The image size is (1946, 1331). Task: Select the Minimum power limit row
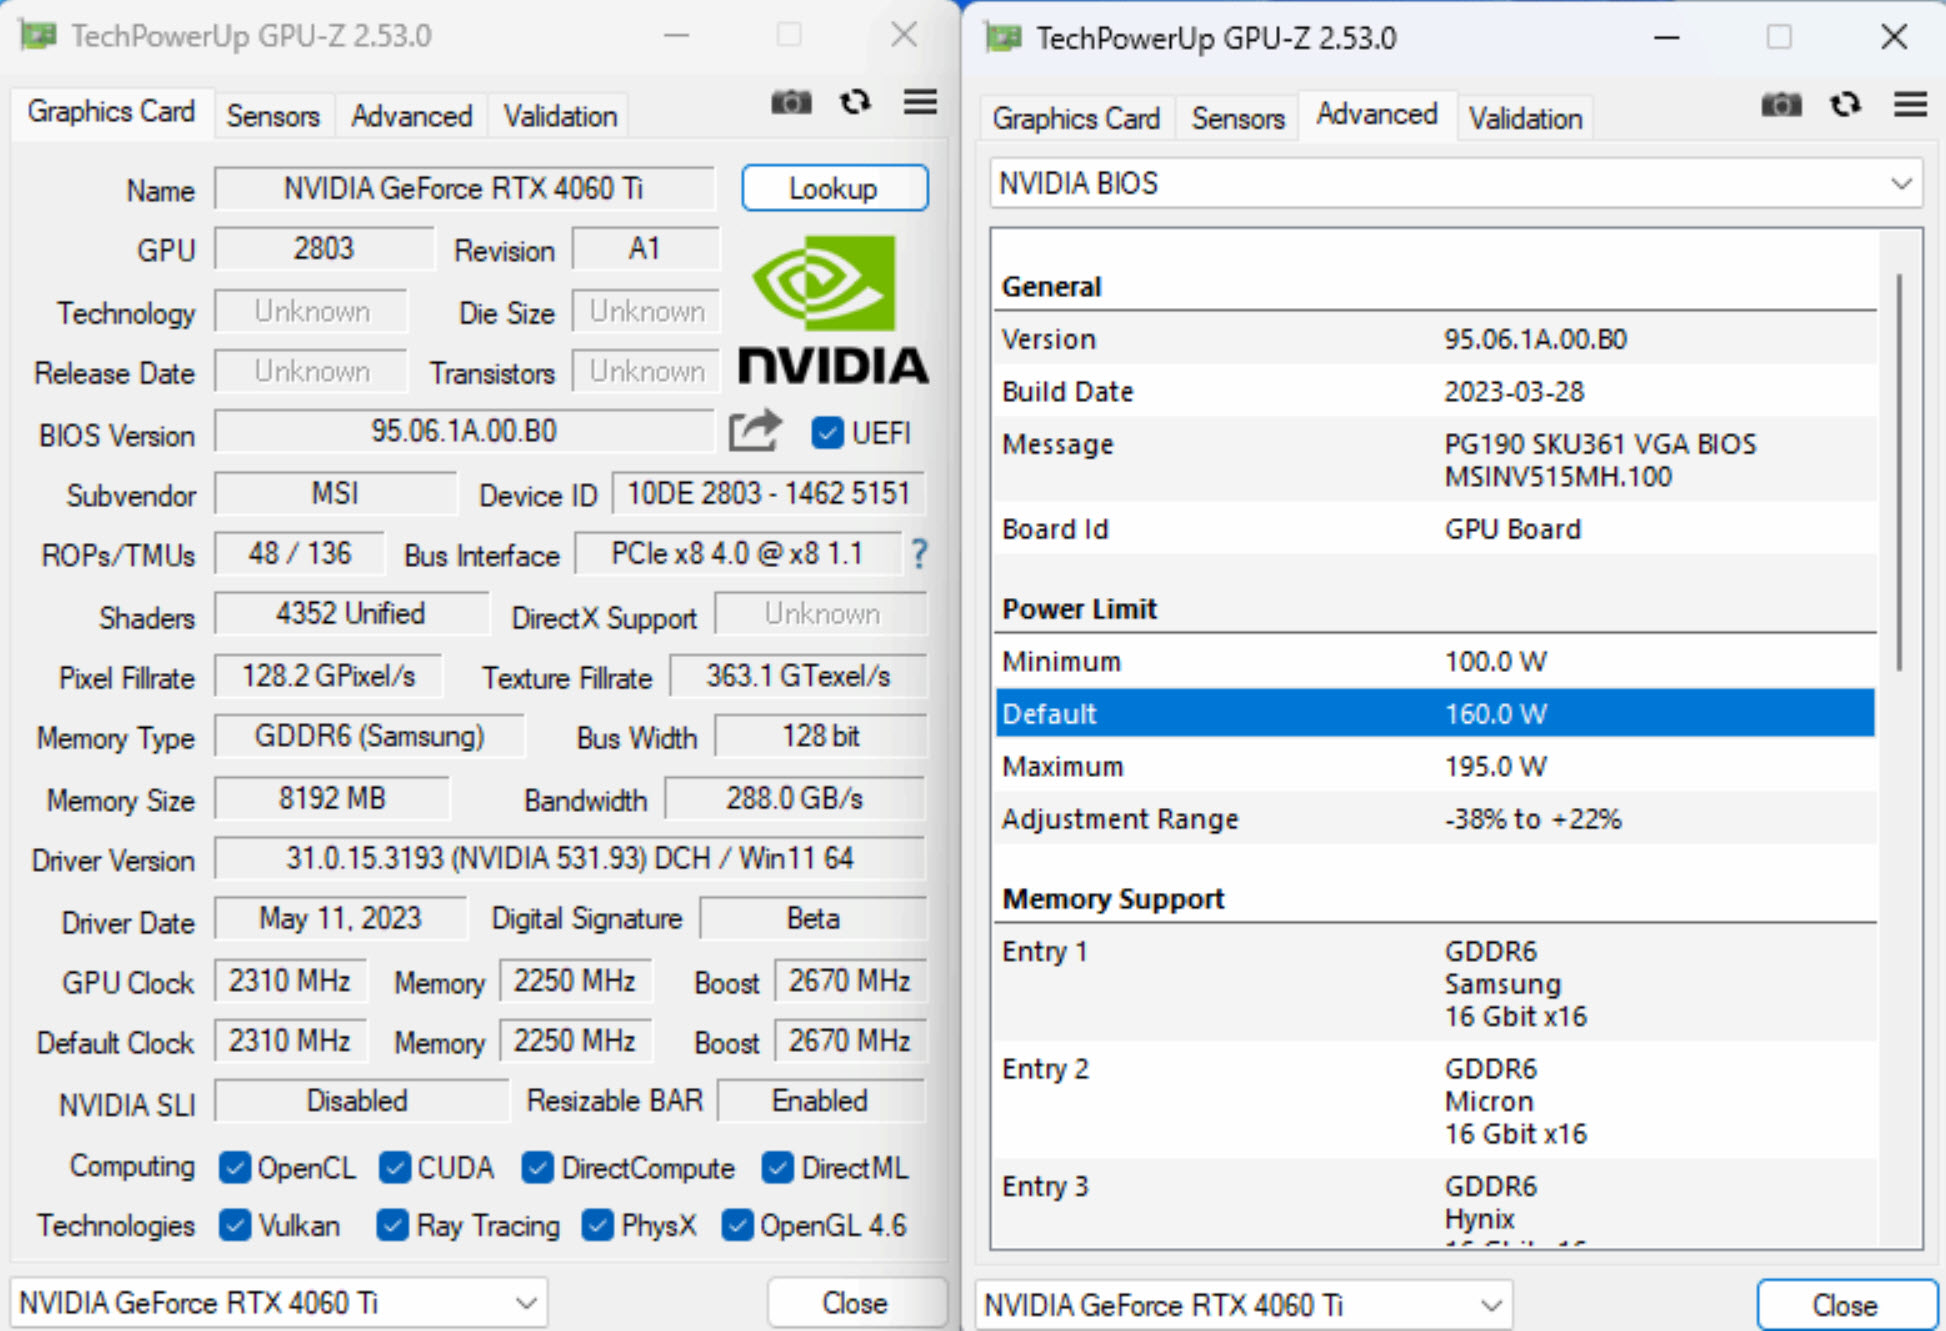tap(1435, 661)
